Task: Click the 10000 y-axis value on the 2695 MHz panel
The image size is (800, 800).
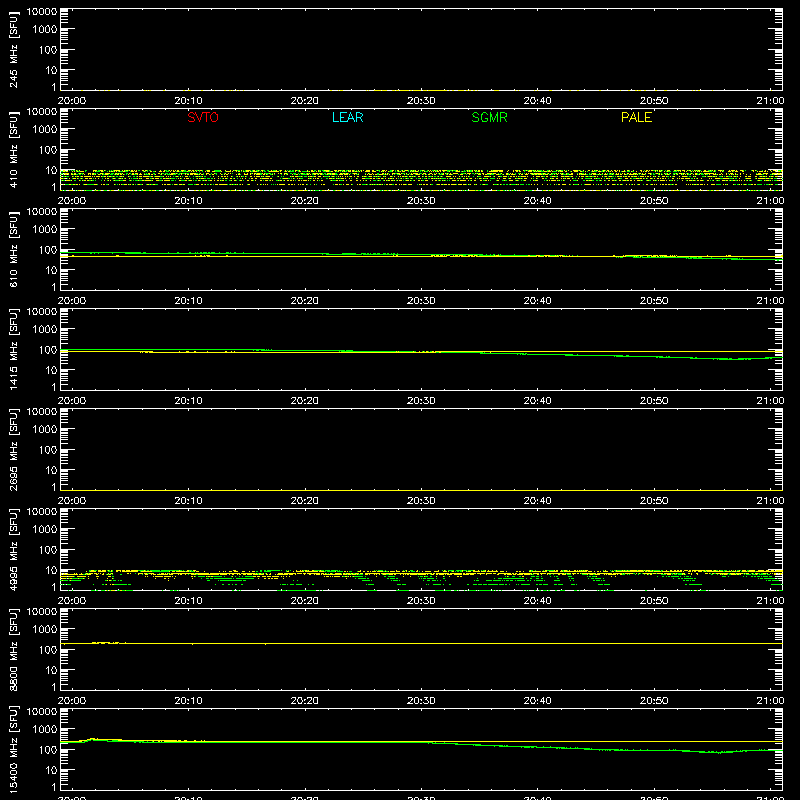Action: pos(42,411)
